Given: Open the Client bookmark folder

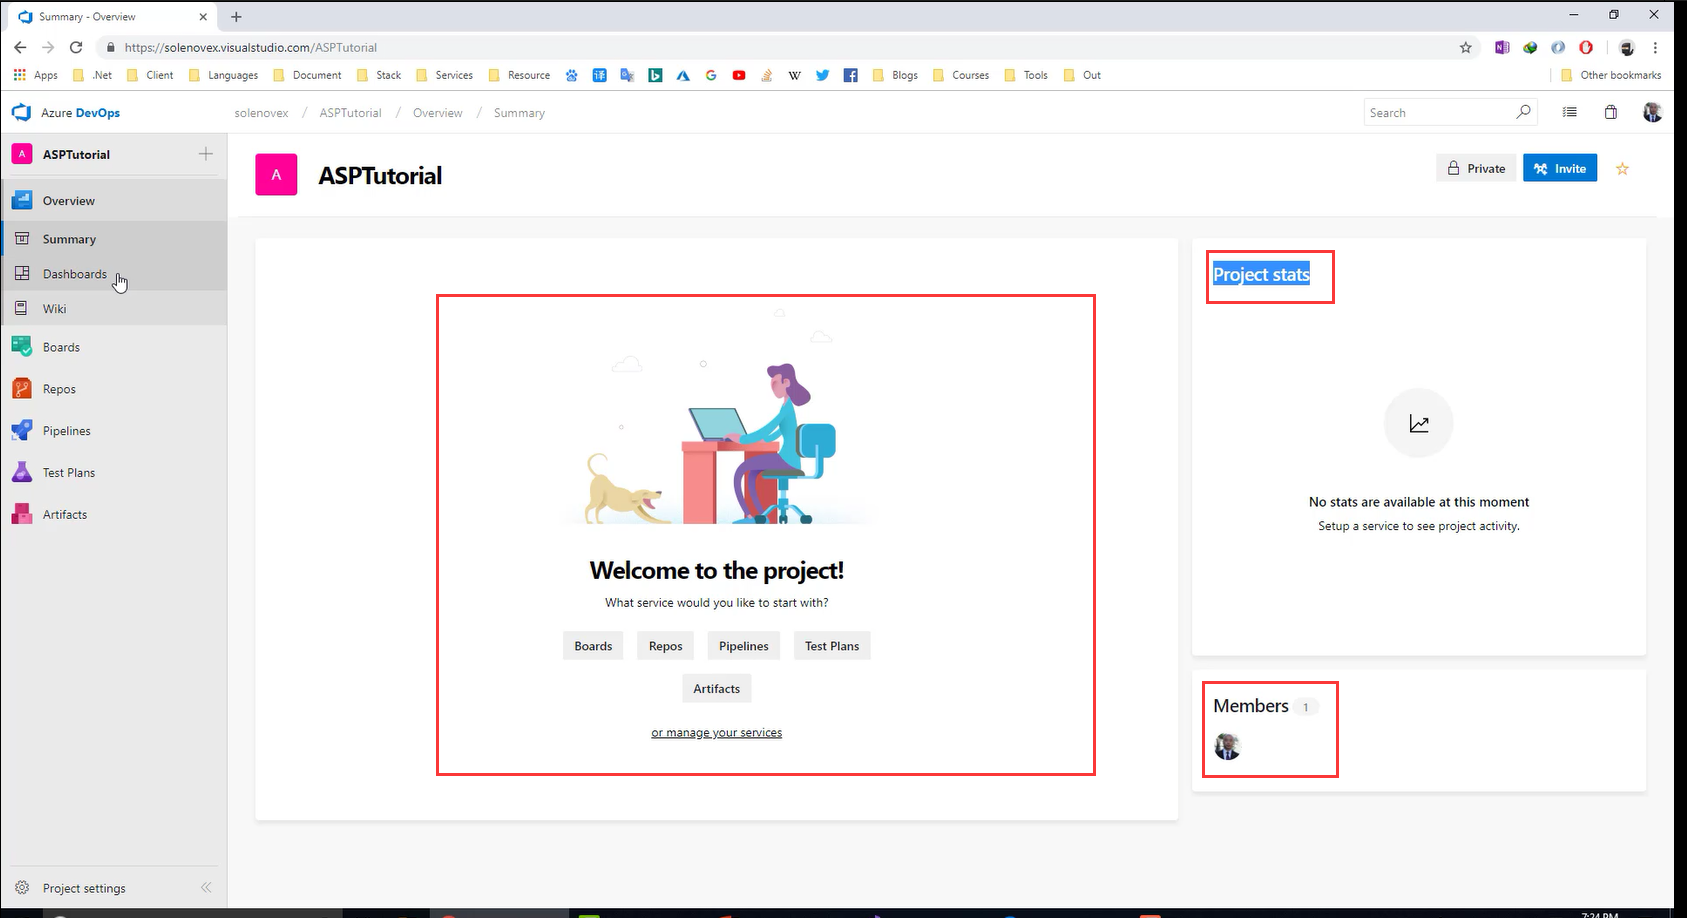Looking at the screenshot, I should click(150, 75).
